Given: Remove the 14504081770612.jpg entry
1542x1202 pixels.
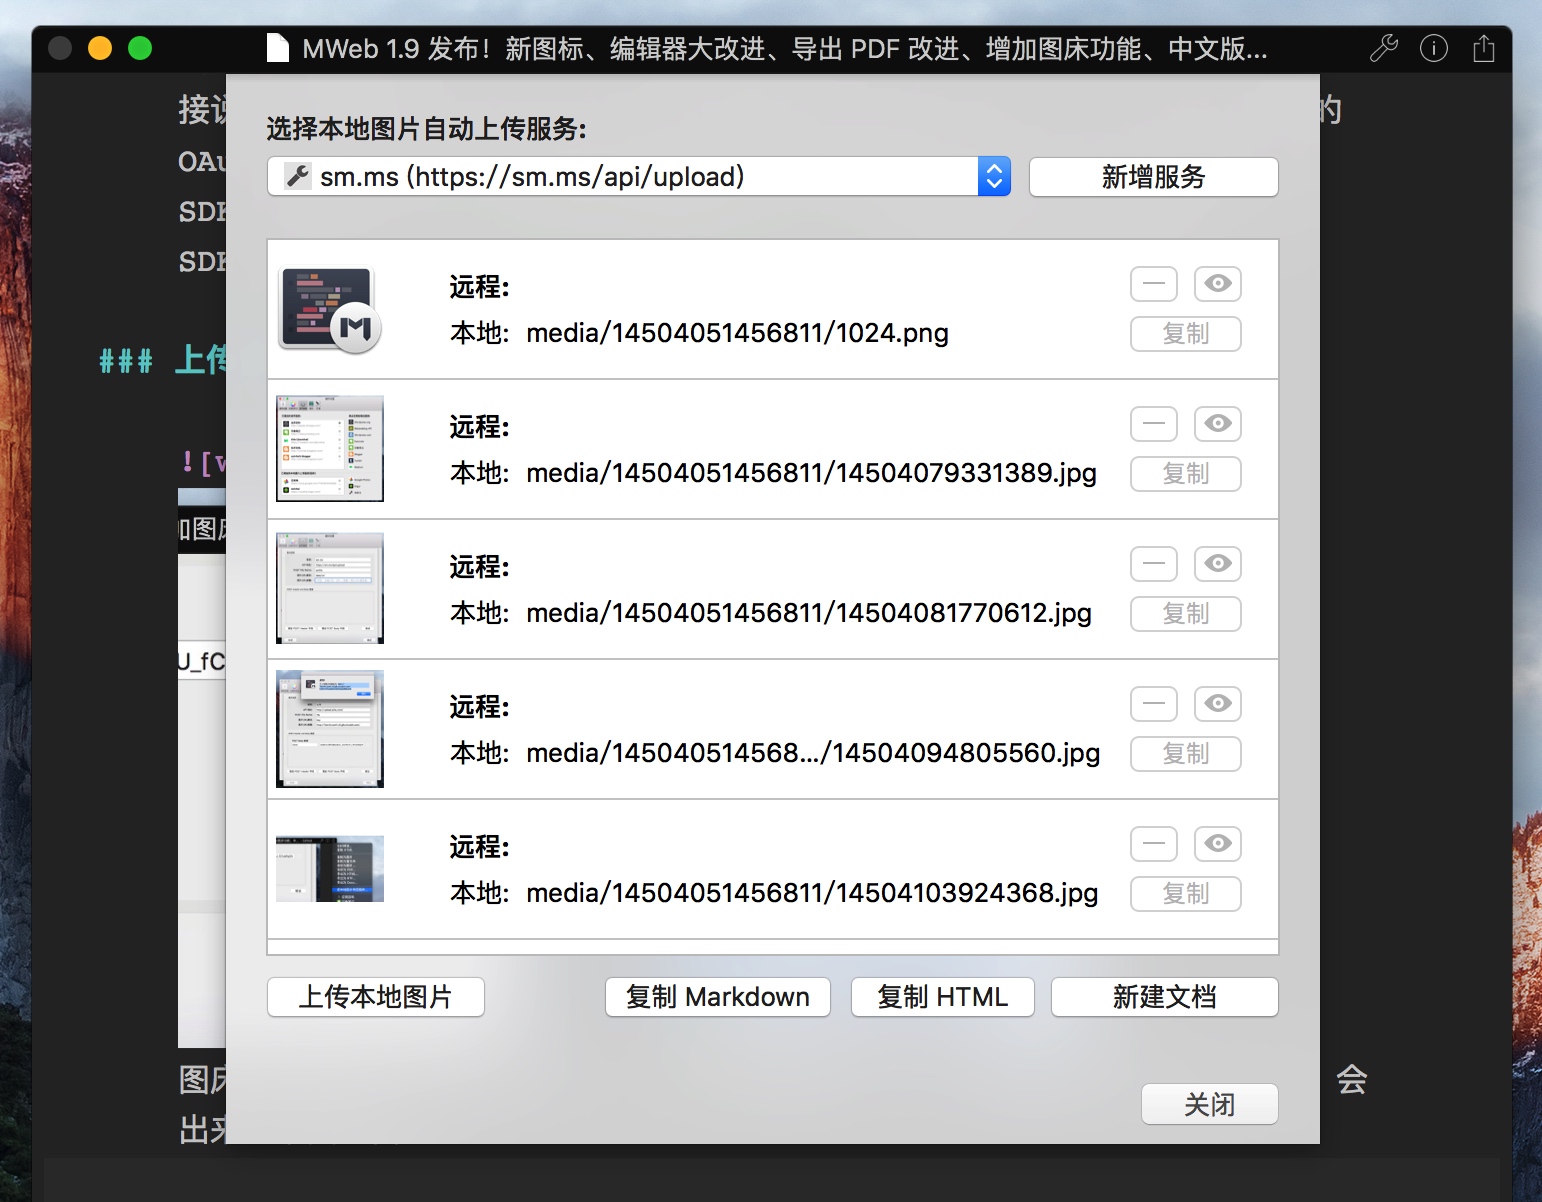Looking at the screenshot, I should coord(1154,564).
